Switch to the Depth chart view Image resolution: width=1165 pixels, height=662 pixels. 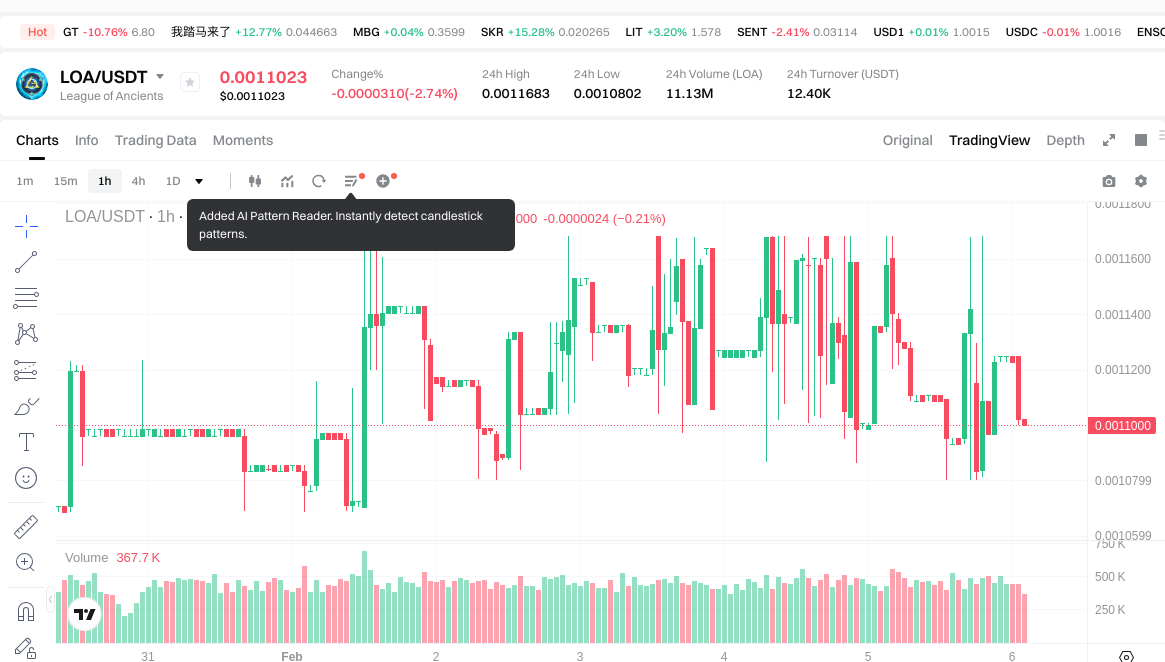(x=1065, y=140)
